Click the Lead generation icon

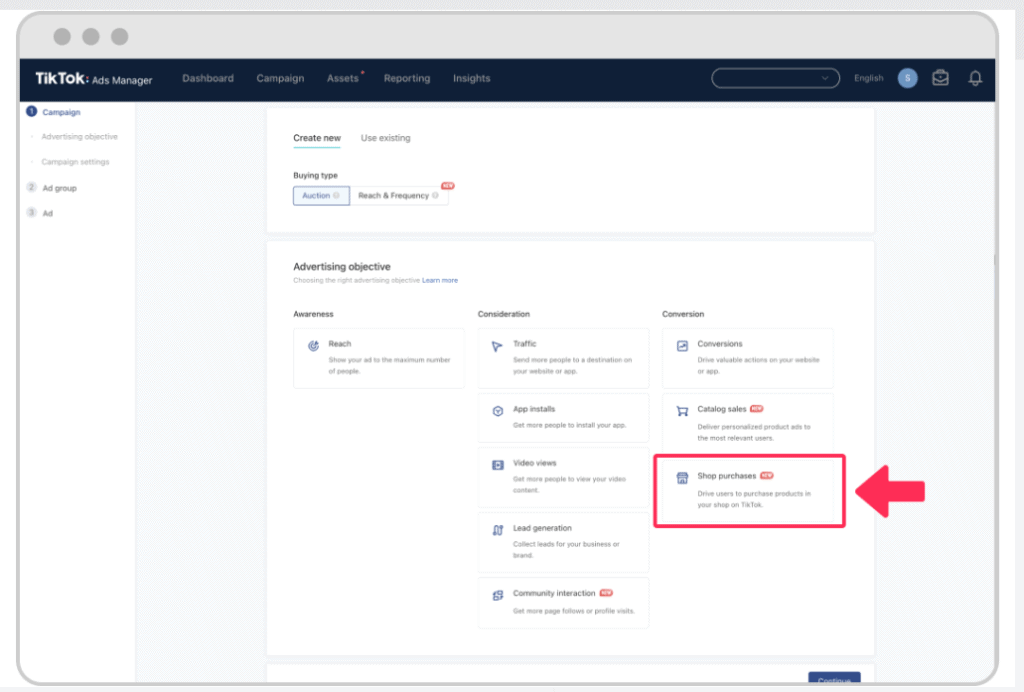coord(498,530)
